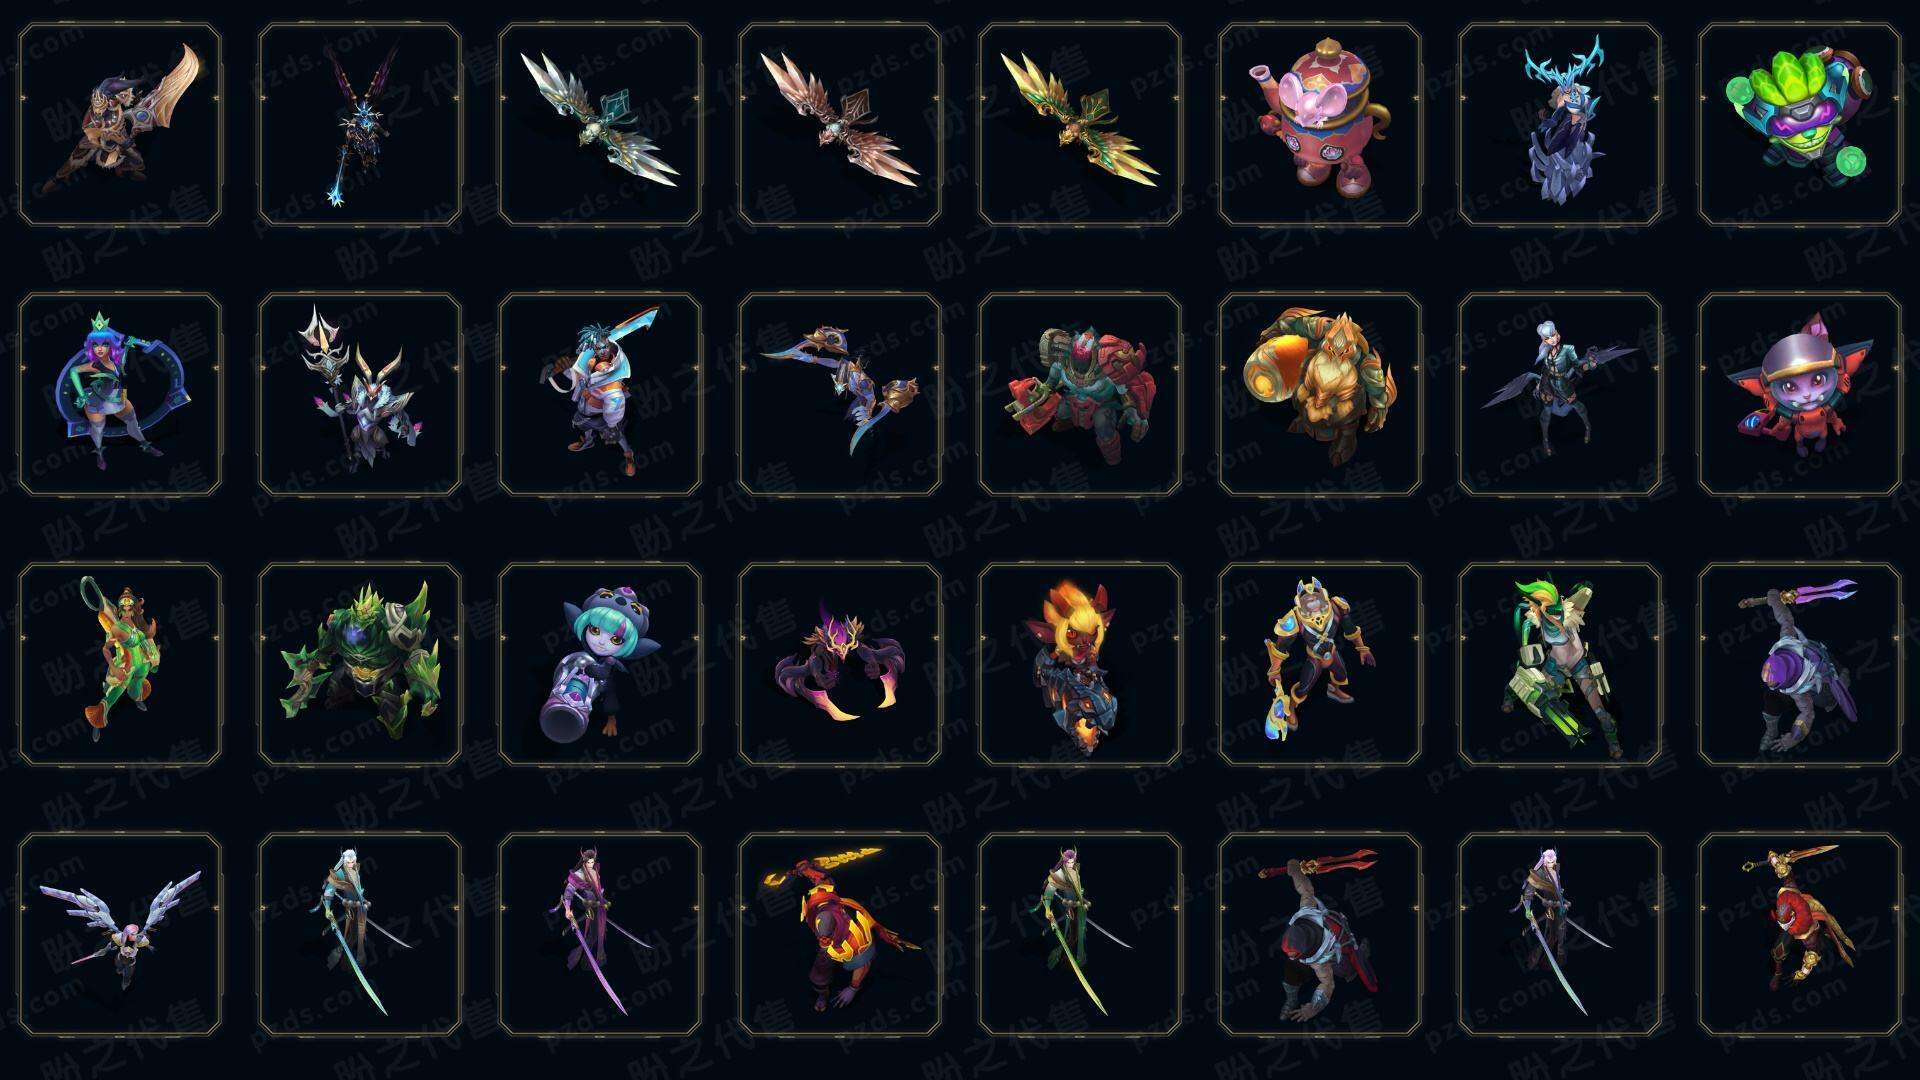Select the cat-eared character in red suit
The width and height of the screenshot is (1920, 1080).
(x=1800, y=394)
